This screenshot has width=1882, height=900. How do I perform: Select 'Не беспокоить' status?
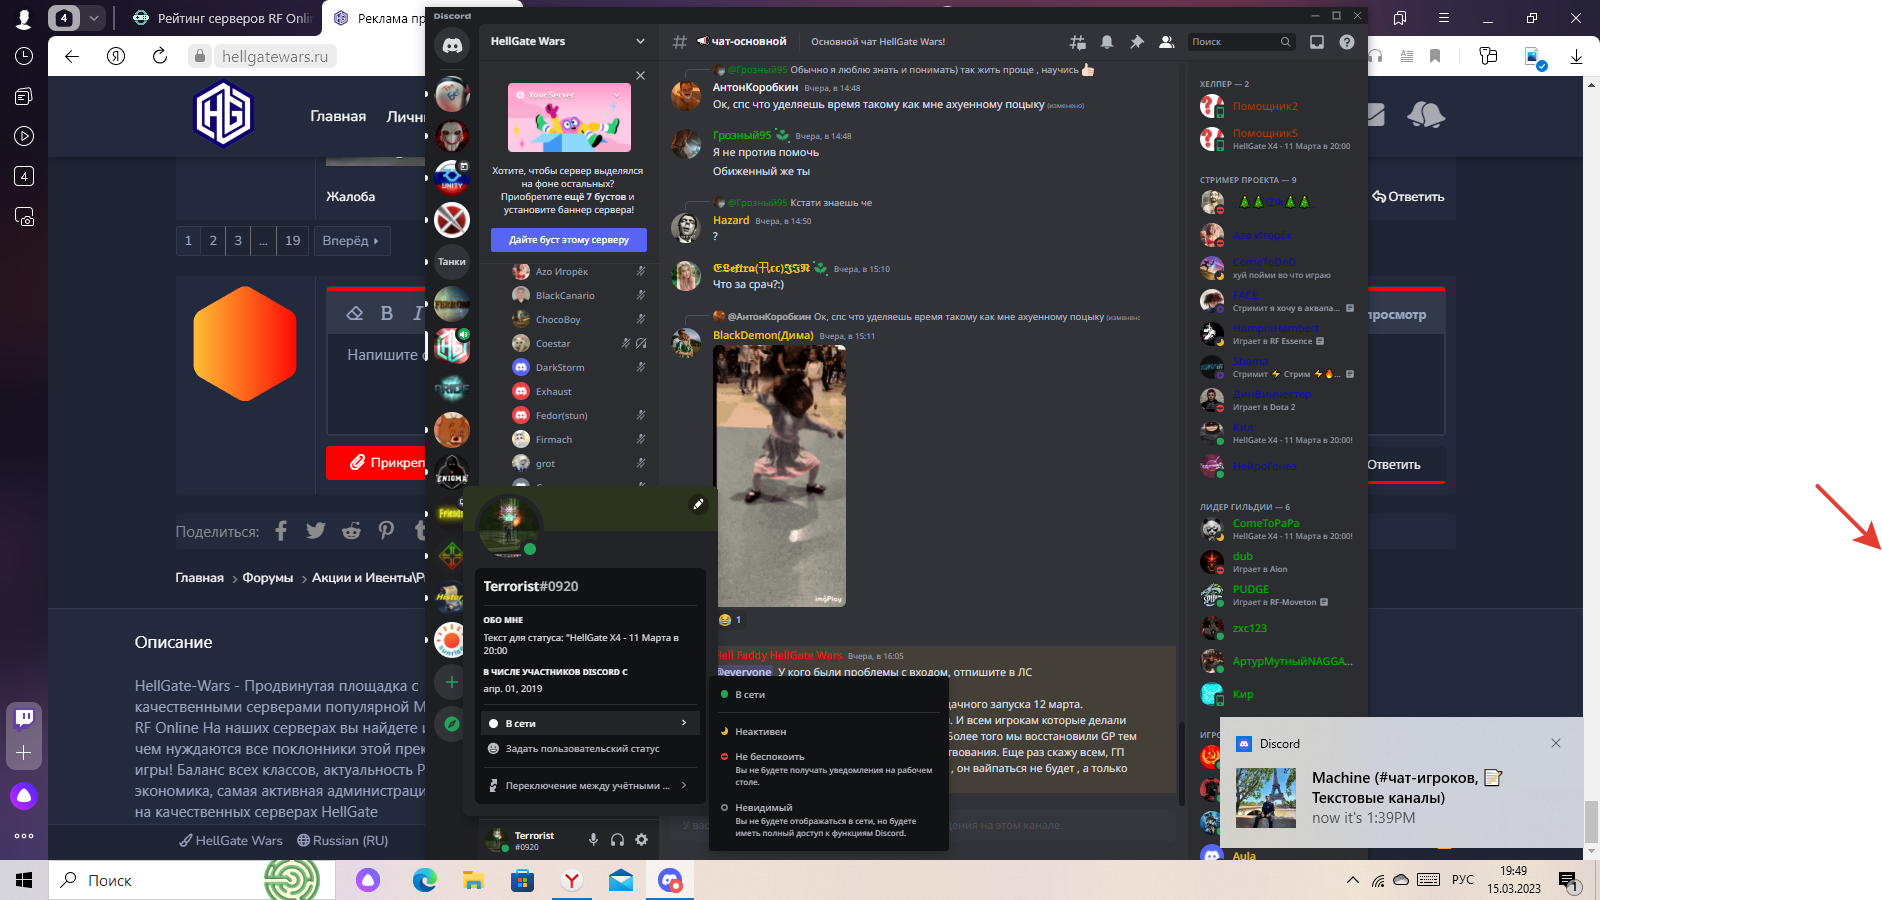pyautogui.click(x=828, y=769)
